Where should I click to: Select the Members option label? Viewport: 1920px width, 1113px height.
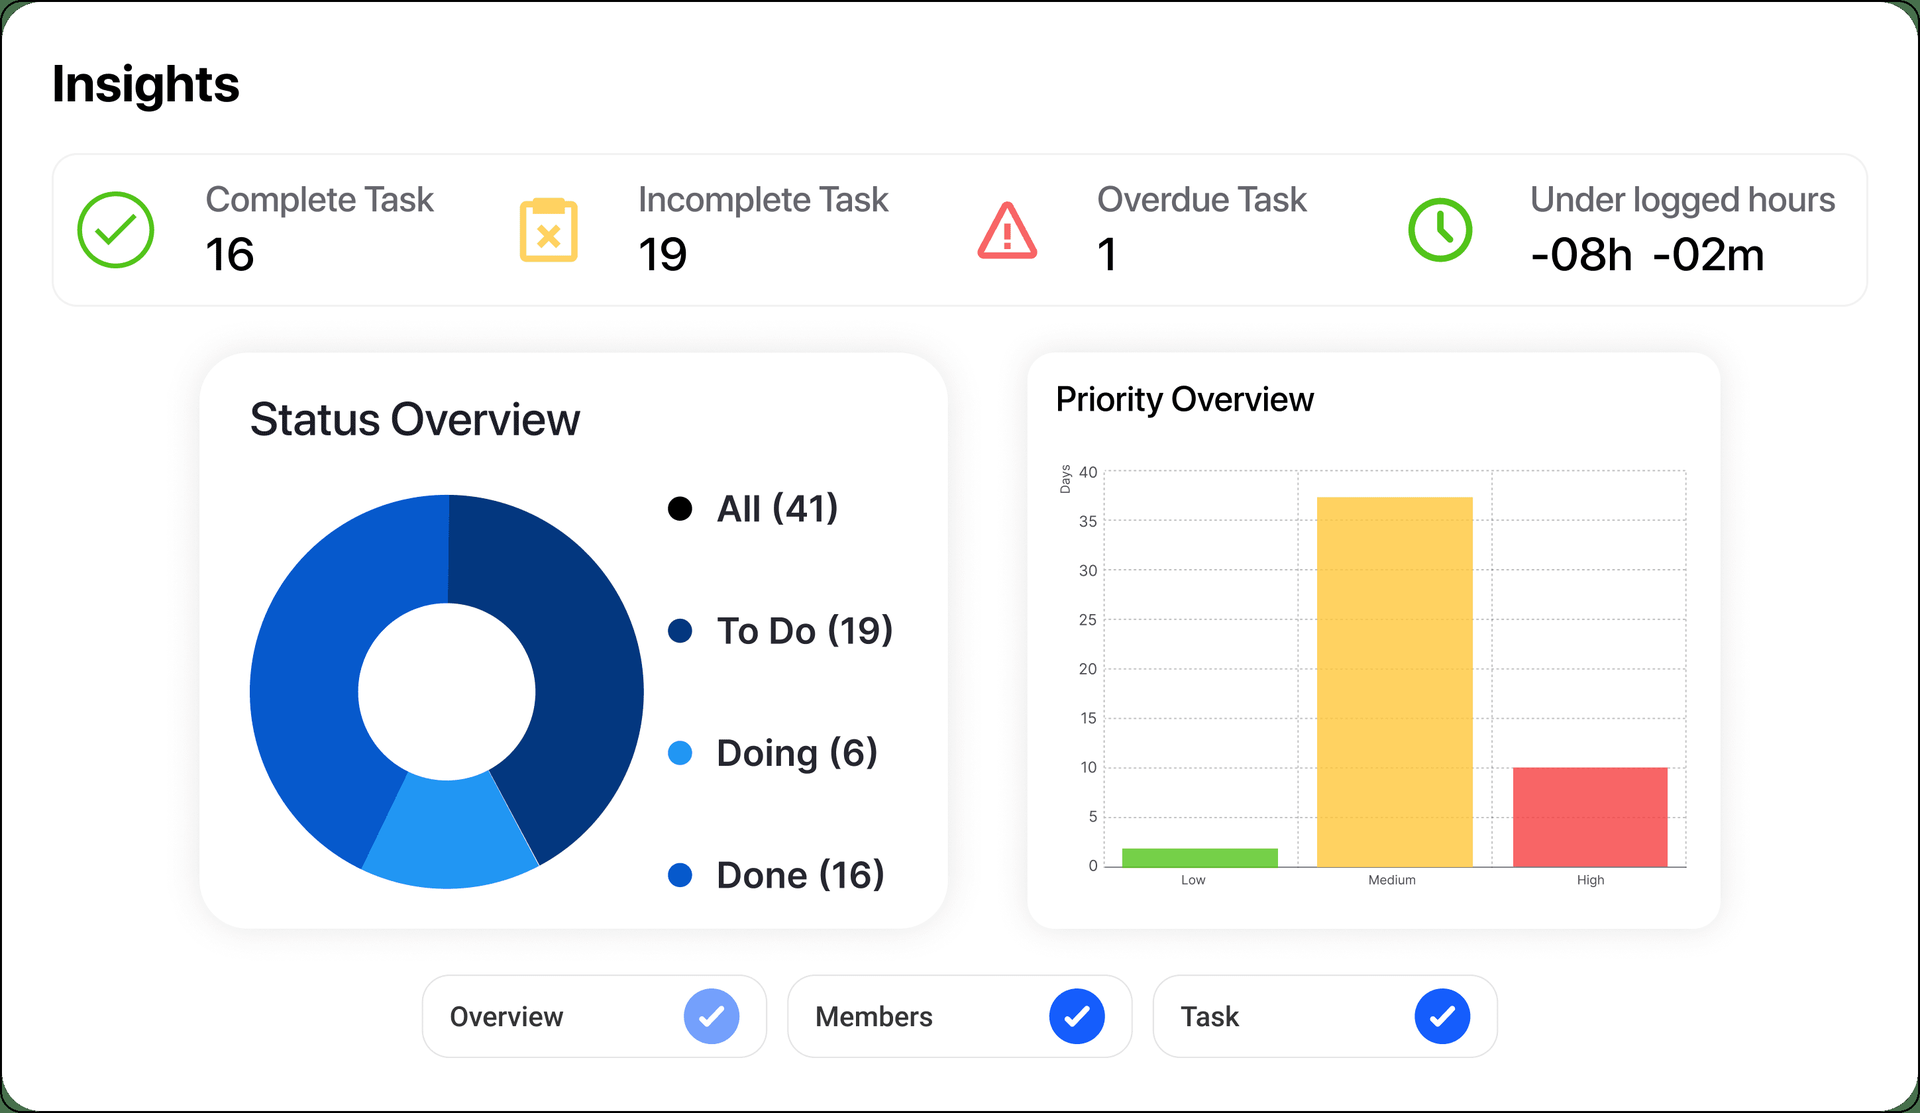click(874, 1017)
